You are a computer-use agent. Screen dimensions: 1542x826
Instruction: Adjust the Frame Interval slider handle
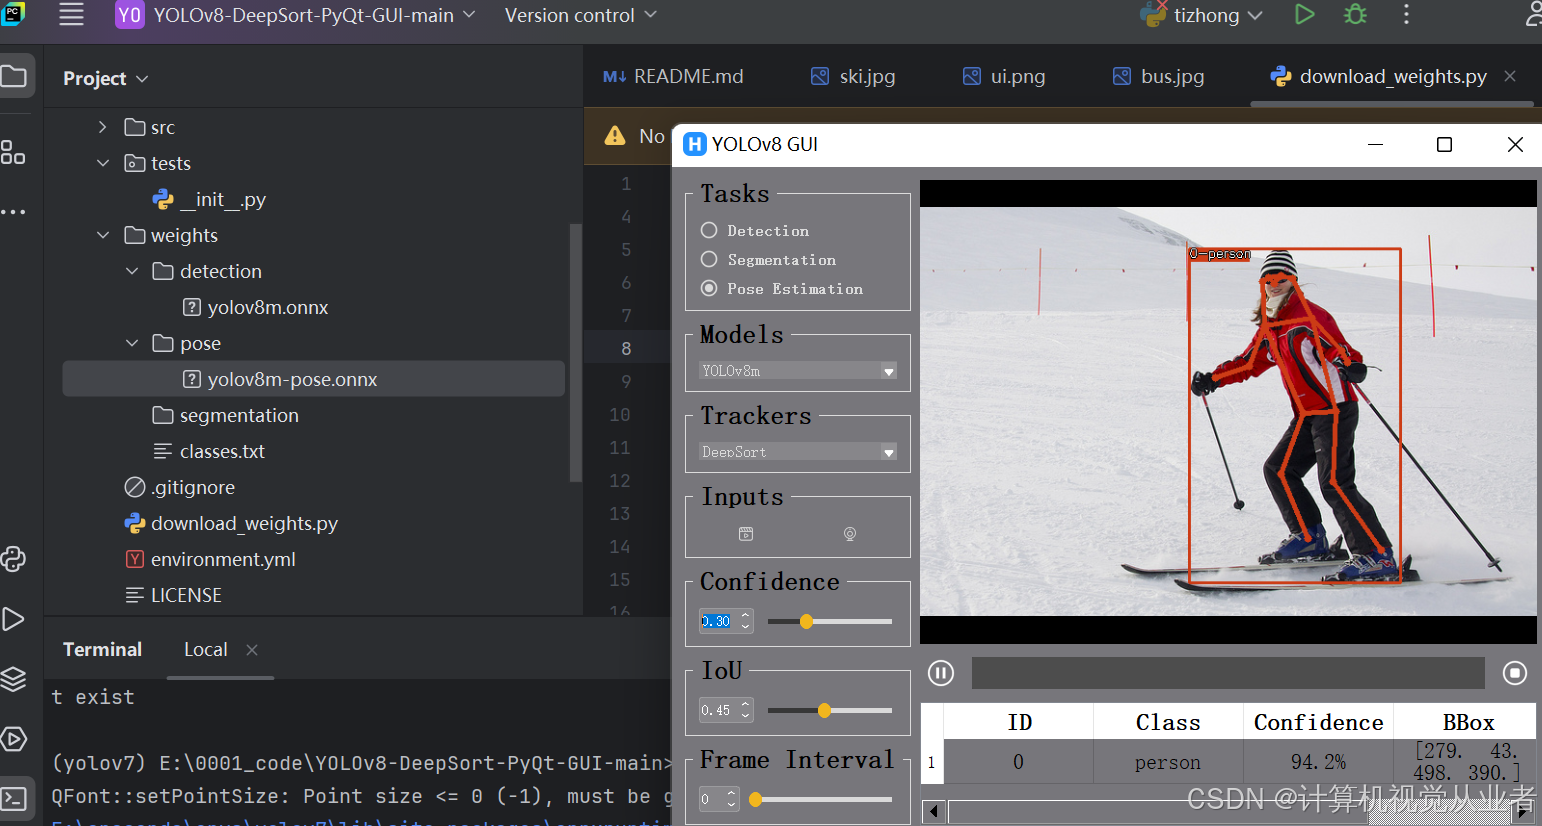pos(755,799)
